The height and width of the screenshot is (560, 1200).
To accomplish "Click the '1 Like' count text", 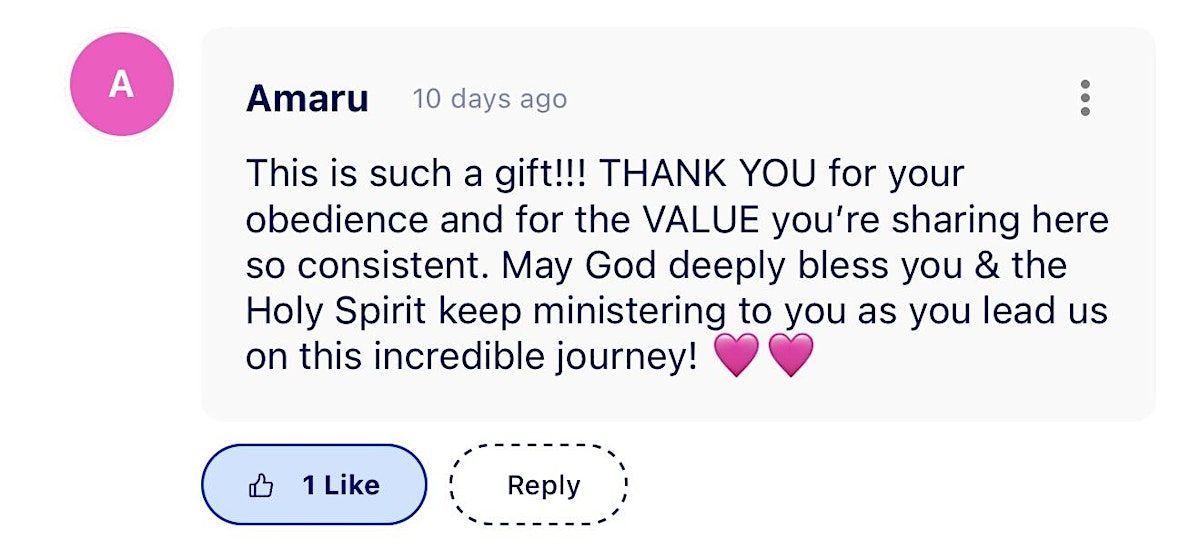I will (x=341, y=486).
